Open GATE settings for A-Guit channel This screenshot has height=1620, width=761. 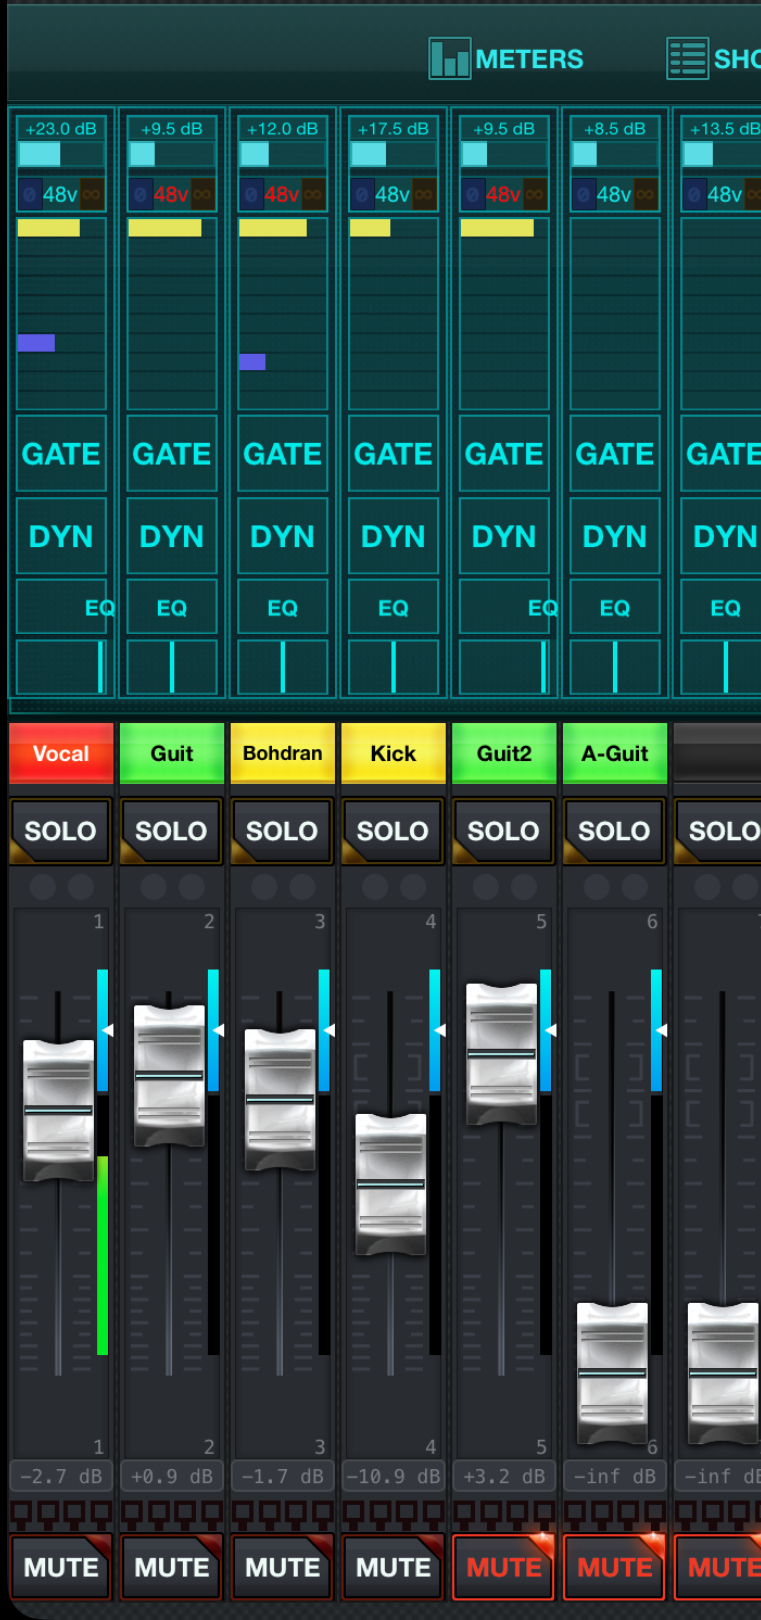coord(615,454)
